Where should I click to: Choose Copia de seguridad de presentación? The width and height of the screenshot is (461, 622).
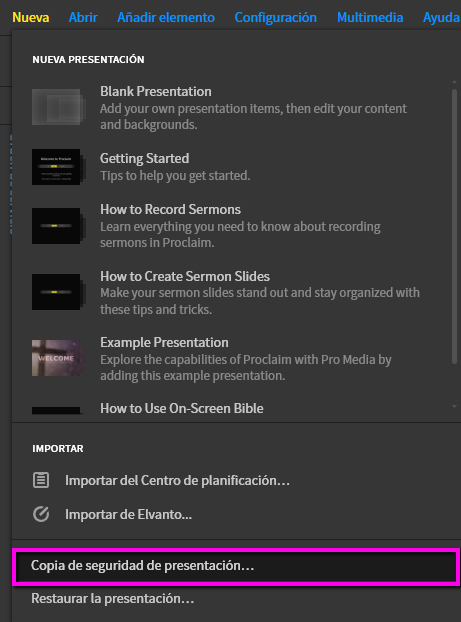point(236,566)
